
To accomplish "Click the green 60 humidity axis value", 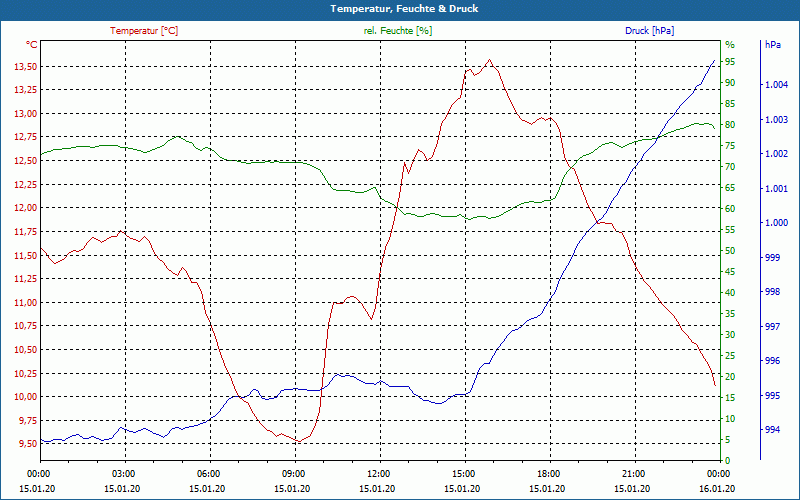I will [730, 209].
